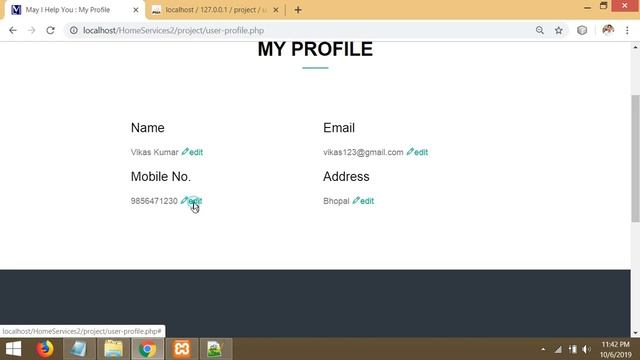The width and height of the screenshot is (640, 360).
Task: Open the notepad editor taskbar icon
Action: click(x=79, y=349)
